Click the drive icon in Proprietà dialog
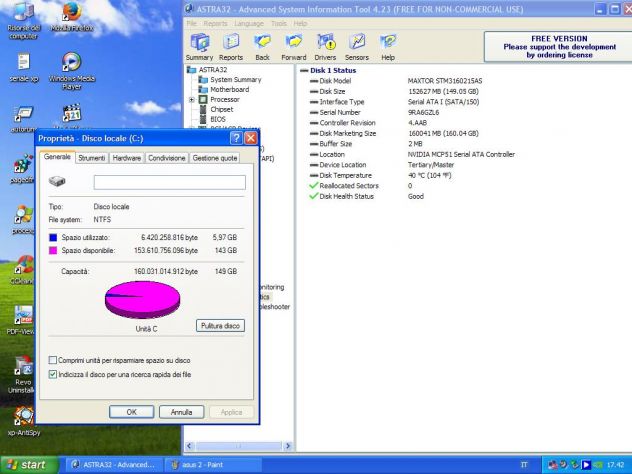Screen dimensions: 632x474 57,181
